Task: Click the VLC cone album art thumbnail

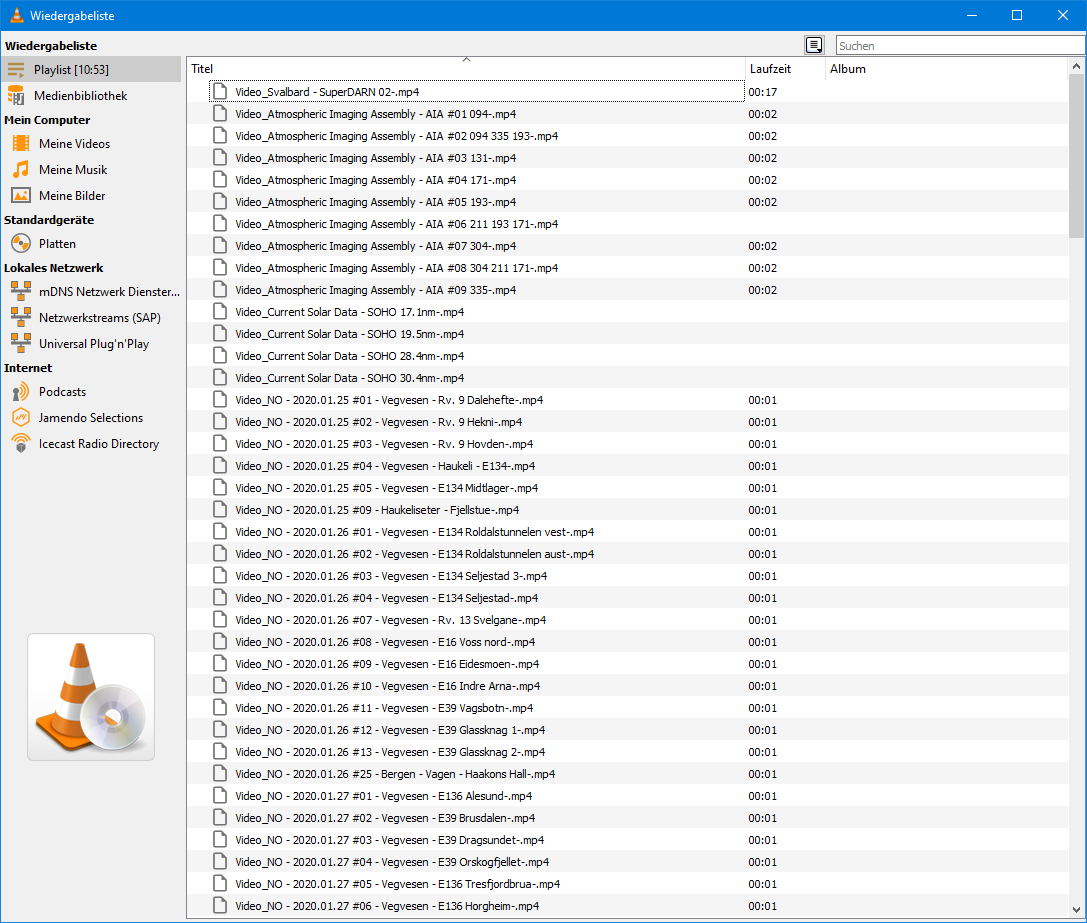Action: pyautogui.click(x=91, y=697)
